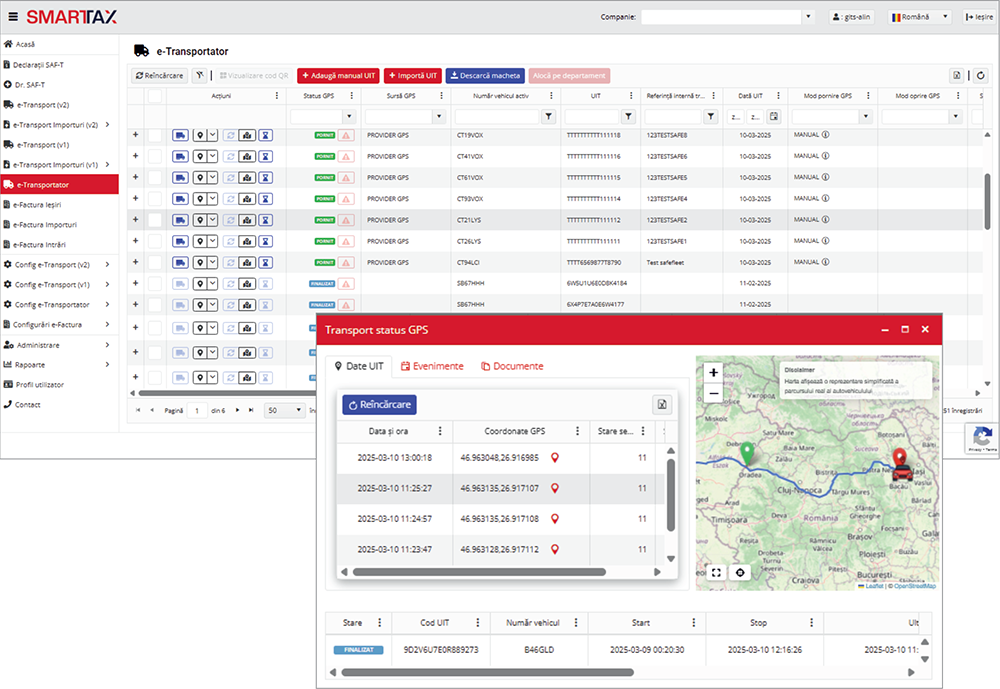The width and height of the screenshot is (1000, 689).
Task: Open the Documente tab
Action: click(512, 366)
